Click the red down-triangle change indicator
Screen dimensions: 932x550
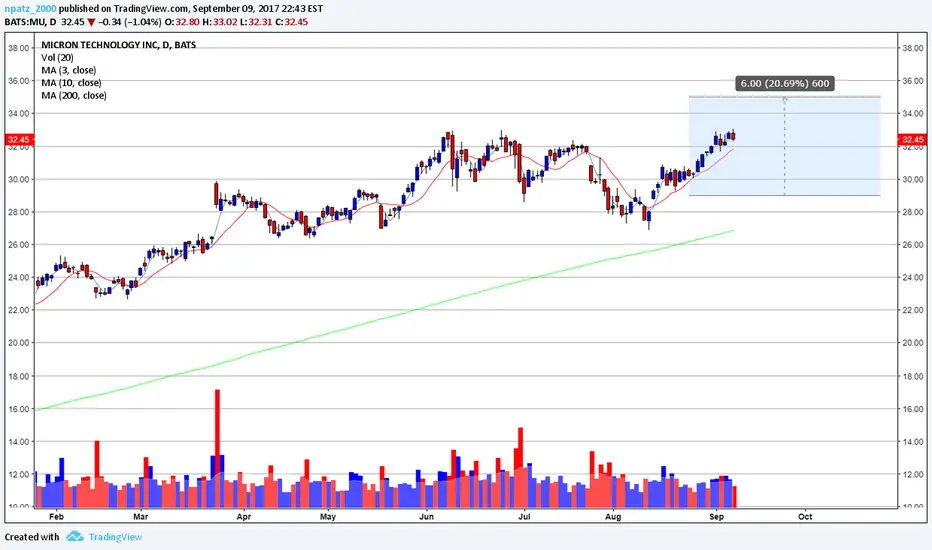click(91, 22)
